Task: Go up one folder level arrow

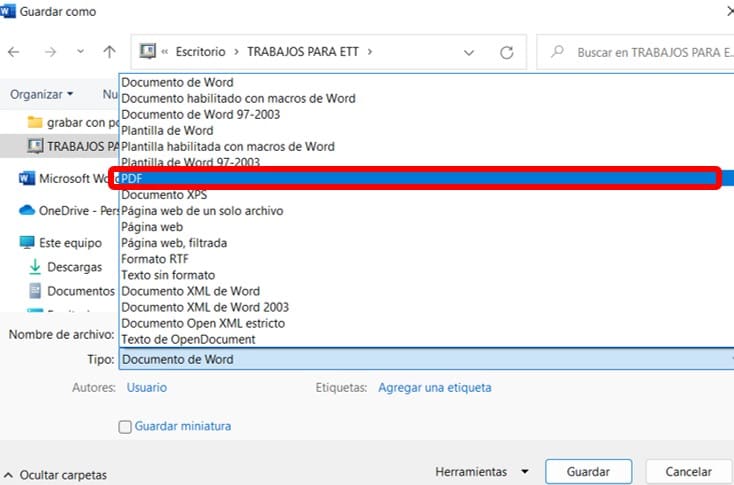Action: (x=109, y=51)
